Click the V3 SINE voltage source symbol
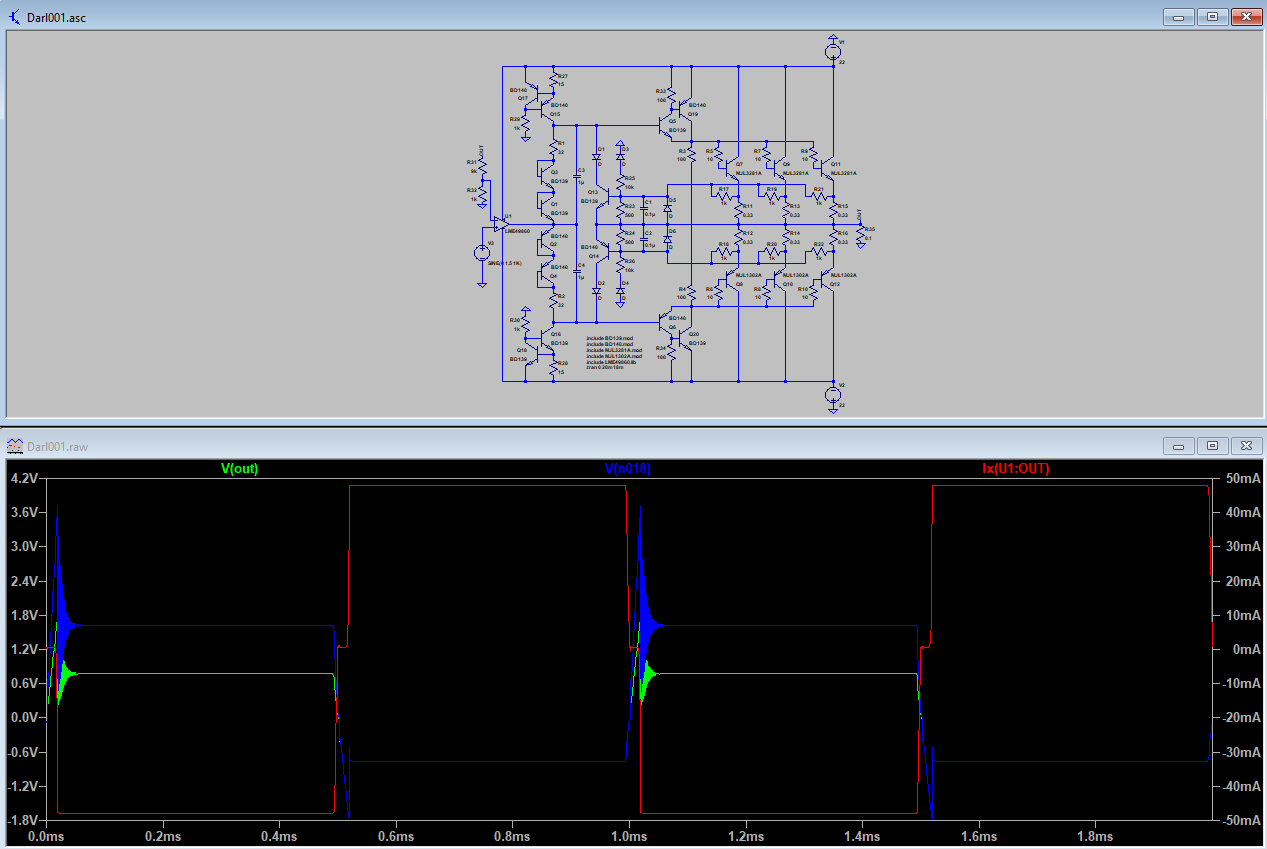Screen dimensions: 1267x849 click(481, 253)
